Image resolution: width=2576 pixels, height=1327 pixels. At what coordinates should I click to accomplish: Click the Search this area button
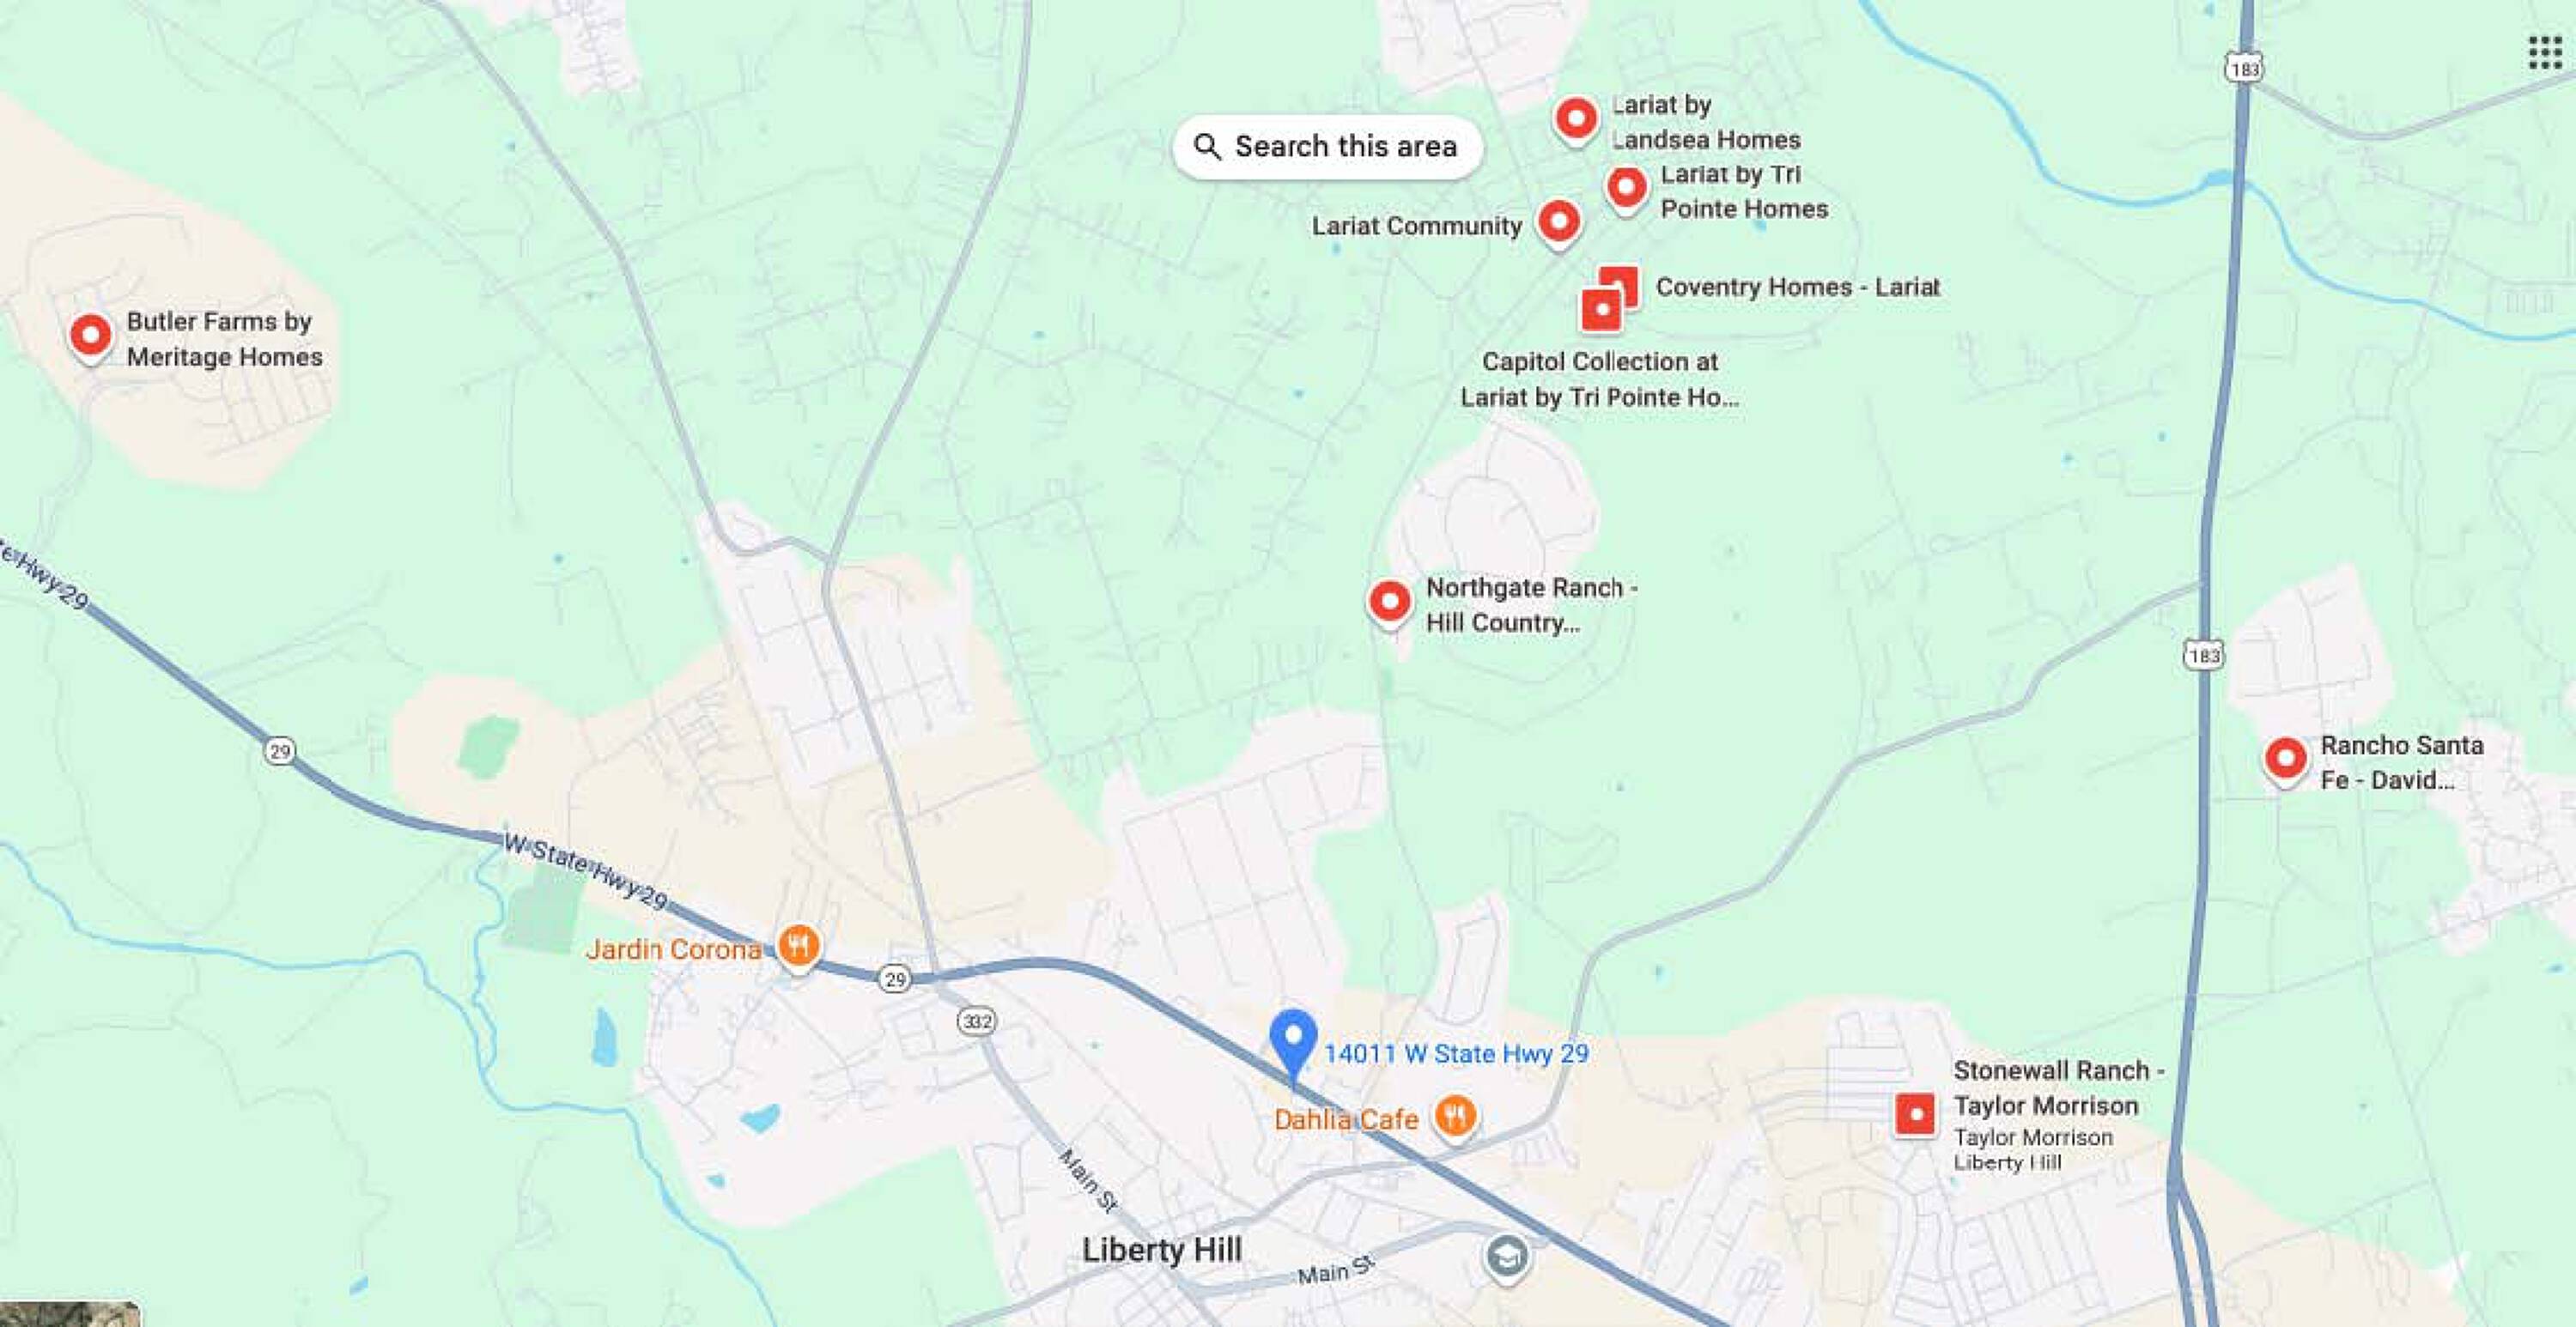[x=1327, y=147]
